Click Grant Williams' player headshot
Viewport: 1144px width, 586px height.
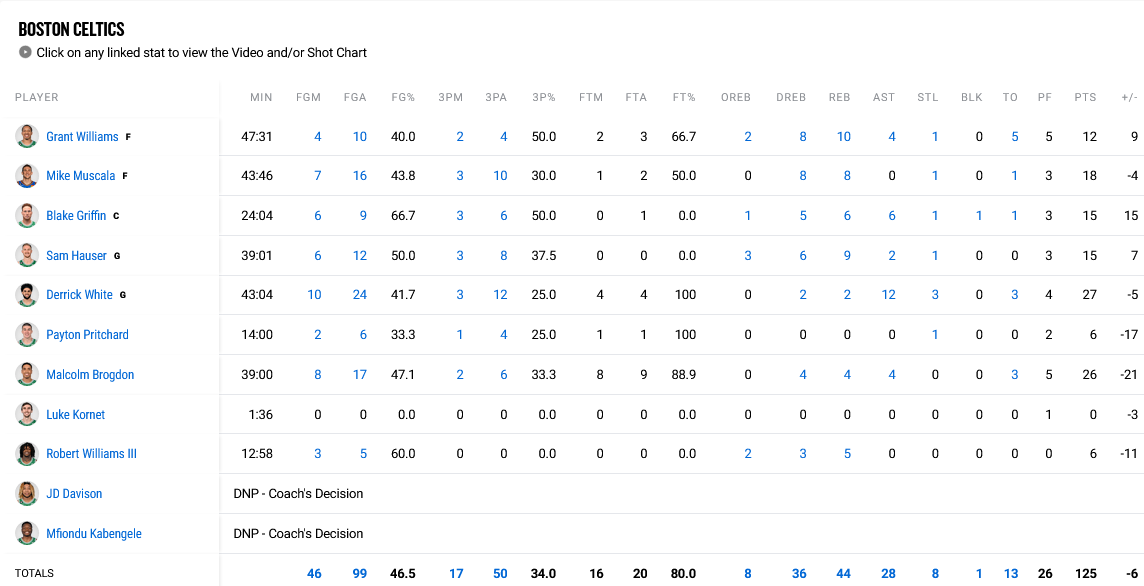click(26, 136)
